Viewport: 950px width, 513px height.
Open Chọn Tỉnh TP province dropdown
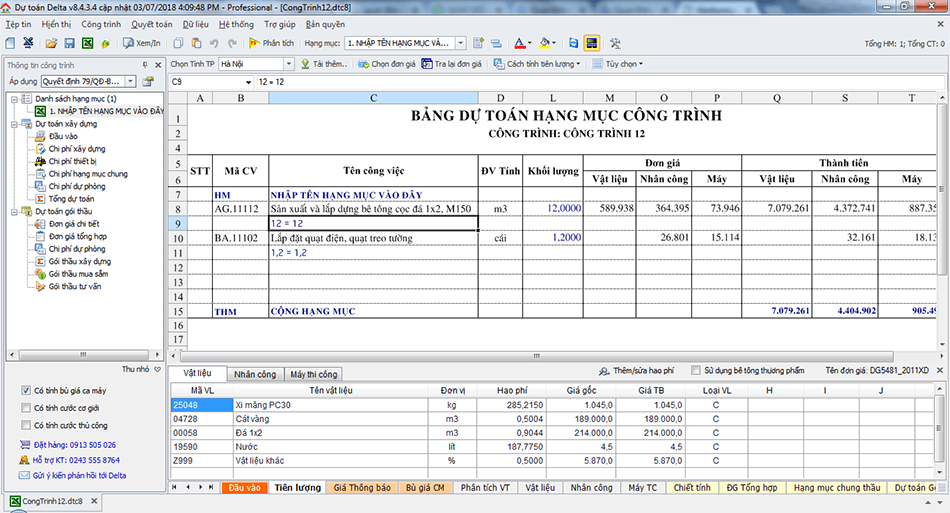(289, 64)
